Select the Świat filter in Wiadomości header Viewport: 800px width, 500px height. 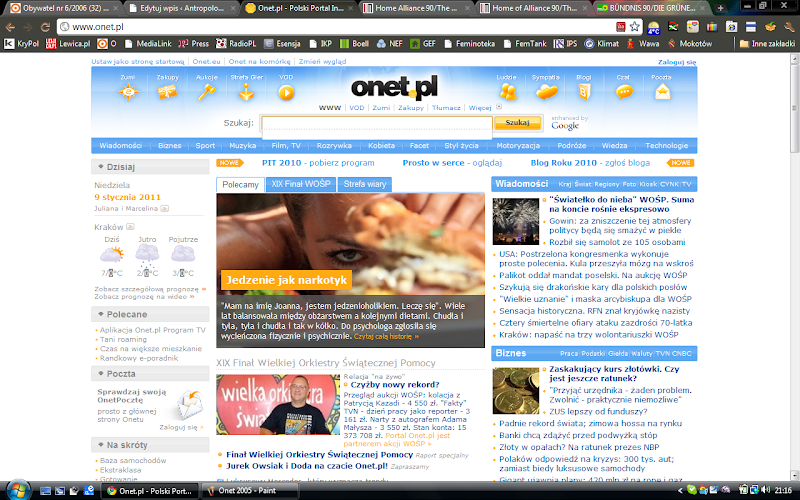[x=582, y=184]
